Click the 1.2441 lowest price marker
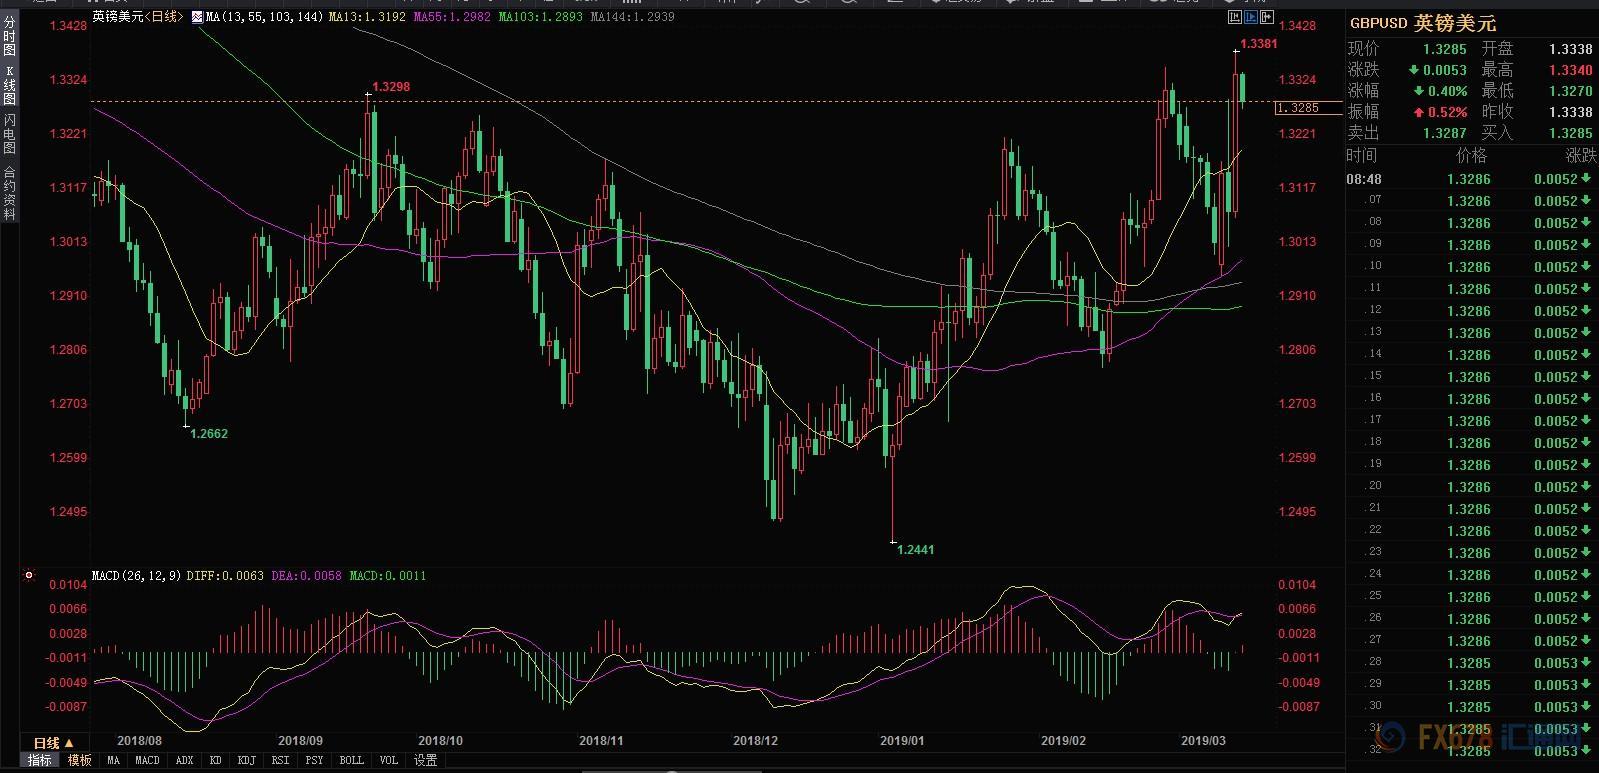The image size is (1599, 773). pos(916,550)
